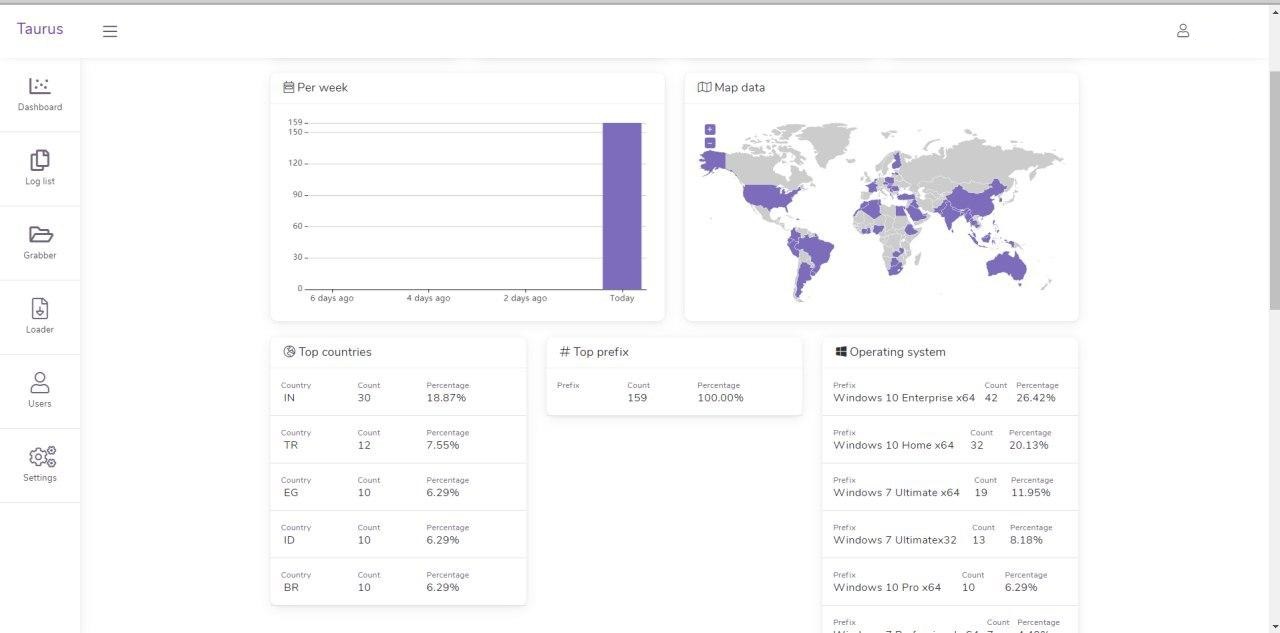Viewport: 1280px width, 633px height.
Task: Click the Taurus logo link
Action: (x=40, y=29)
